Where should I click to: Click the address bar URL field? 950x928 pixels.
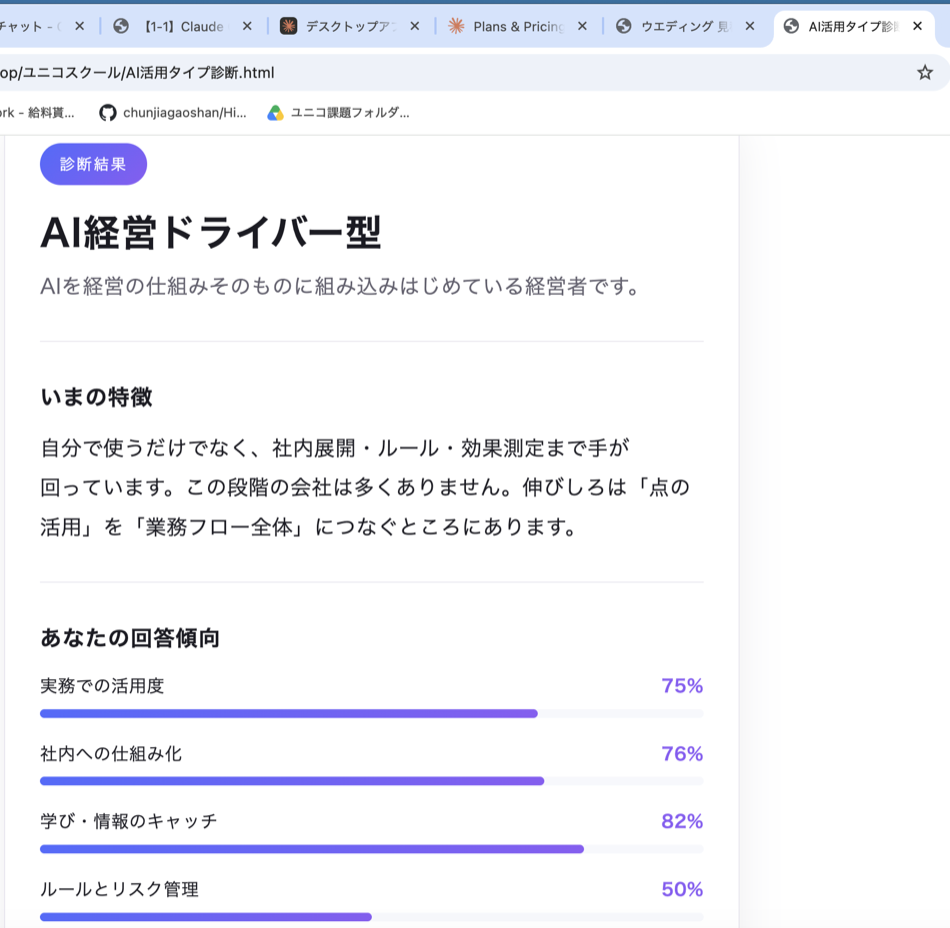(x=448, y=73)
